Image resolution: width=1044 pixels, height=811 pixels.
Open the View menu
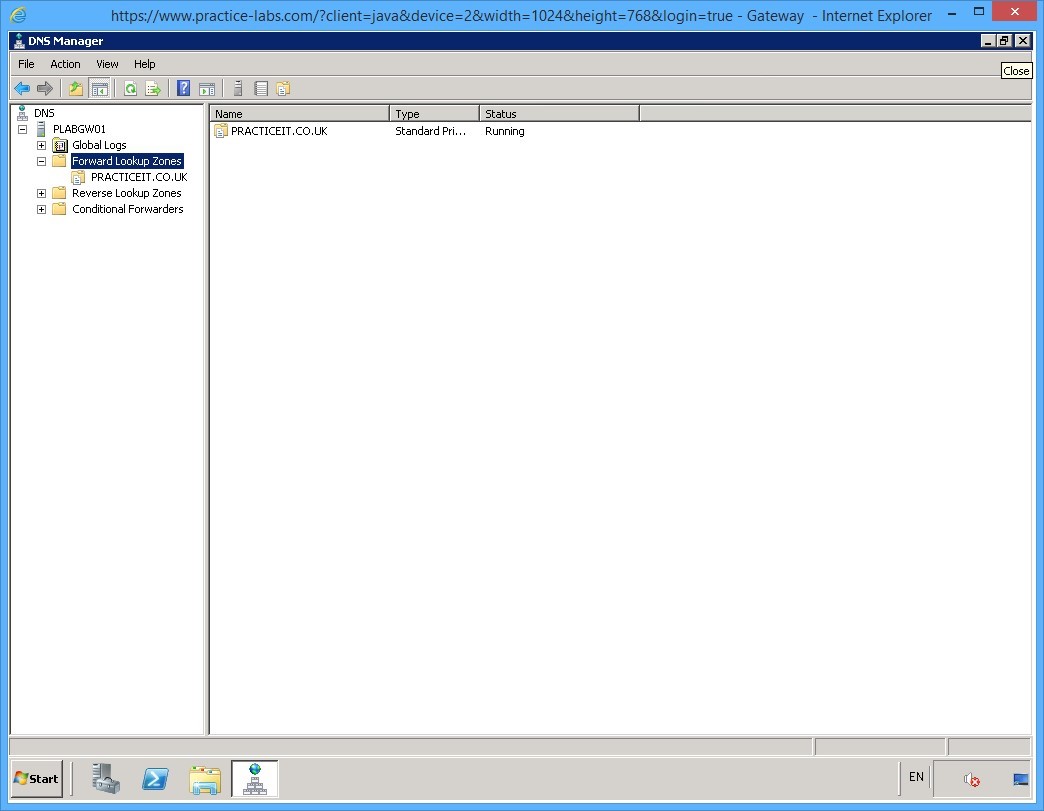[106, 63]
